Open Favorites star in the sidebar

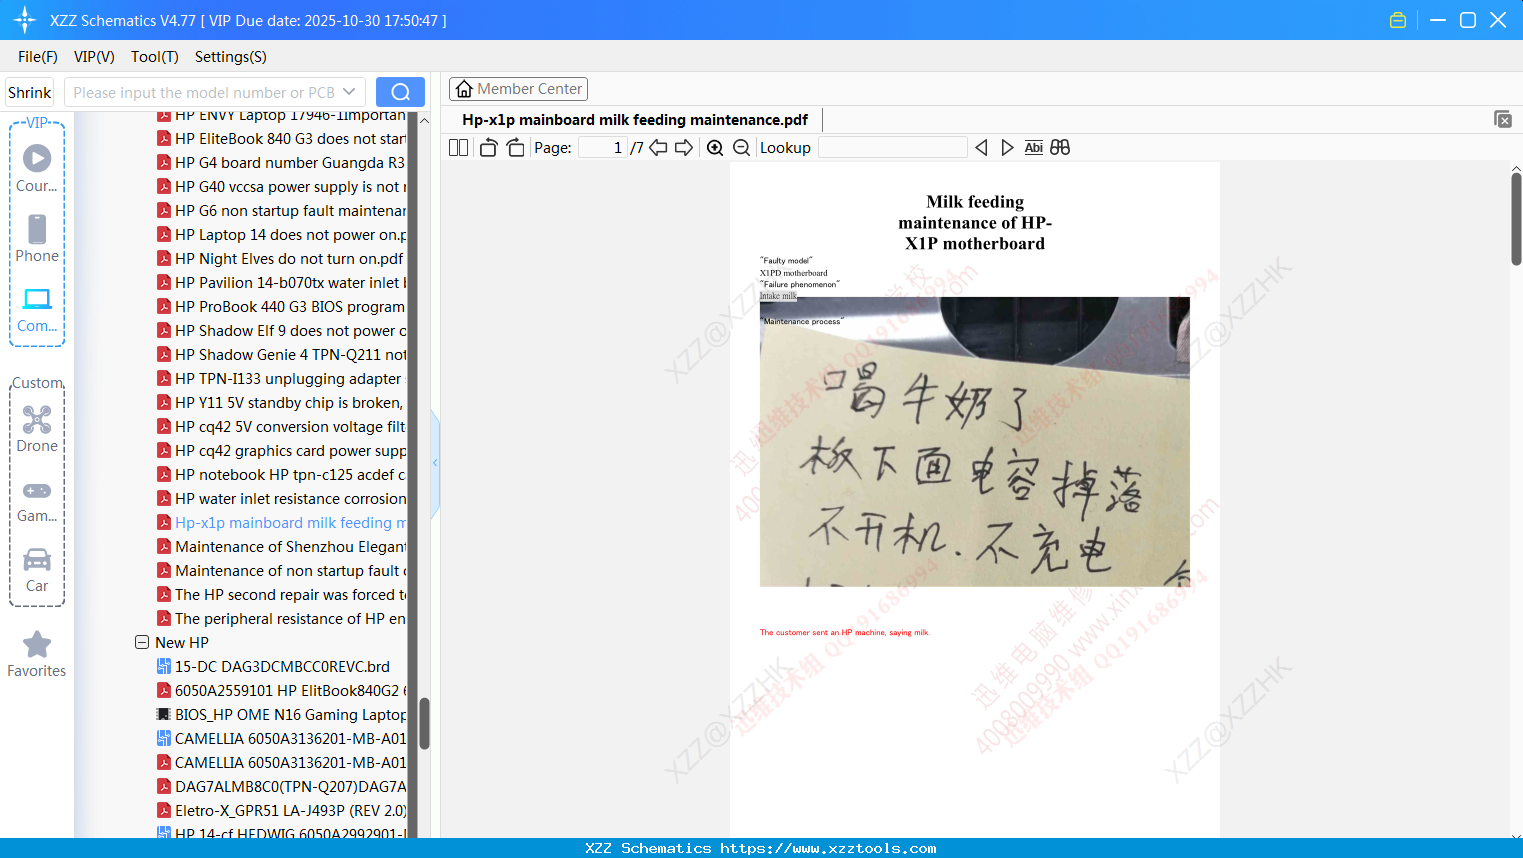click(37, 654)
